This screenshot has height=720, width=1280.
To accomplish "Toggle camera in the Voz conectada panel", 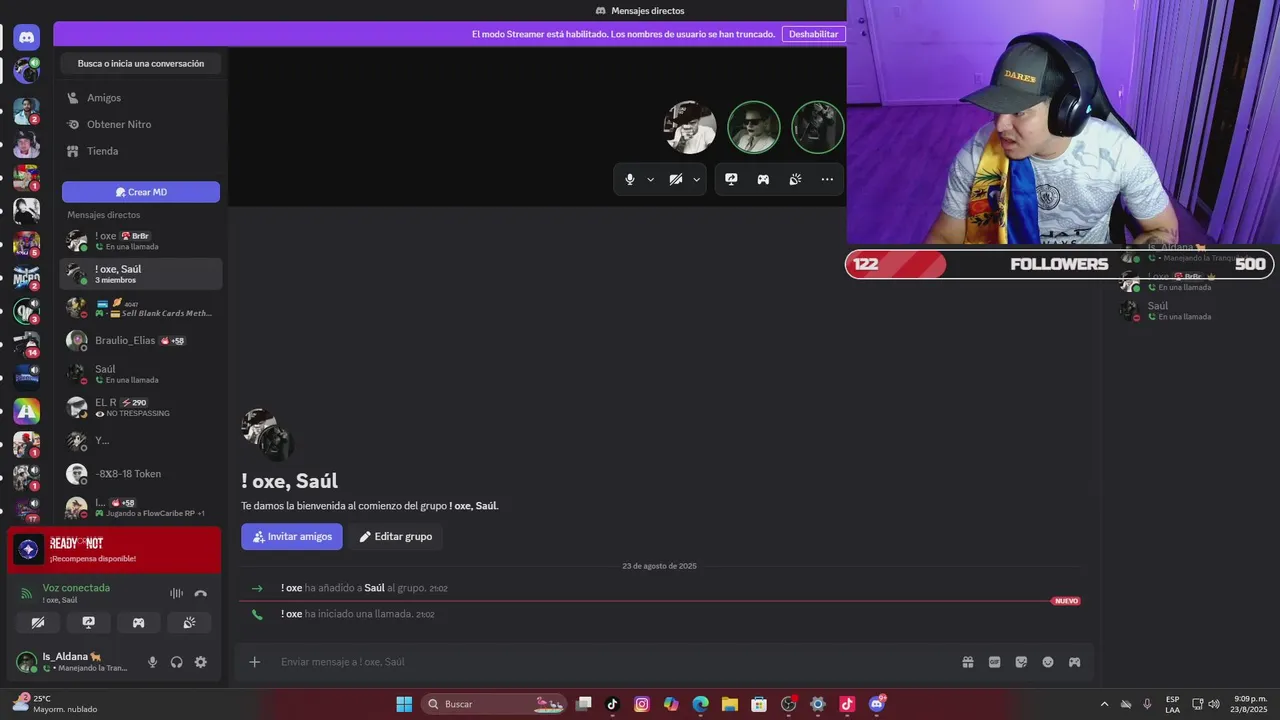I will click(38, 622).
